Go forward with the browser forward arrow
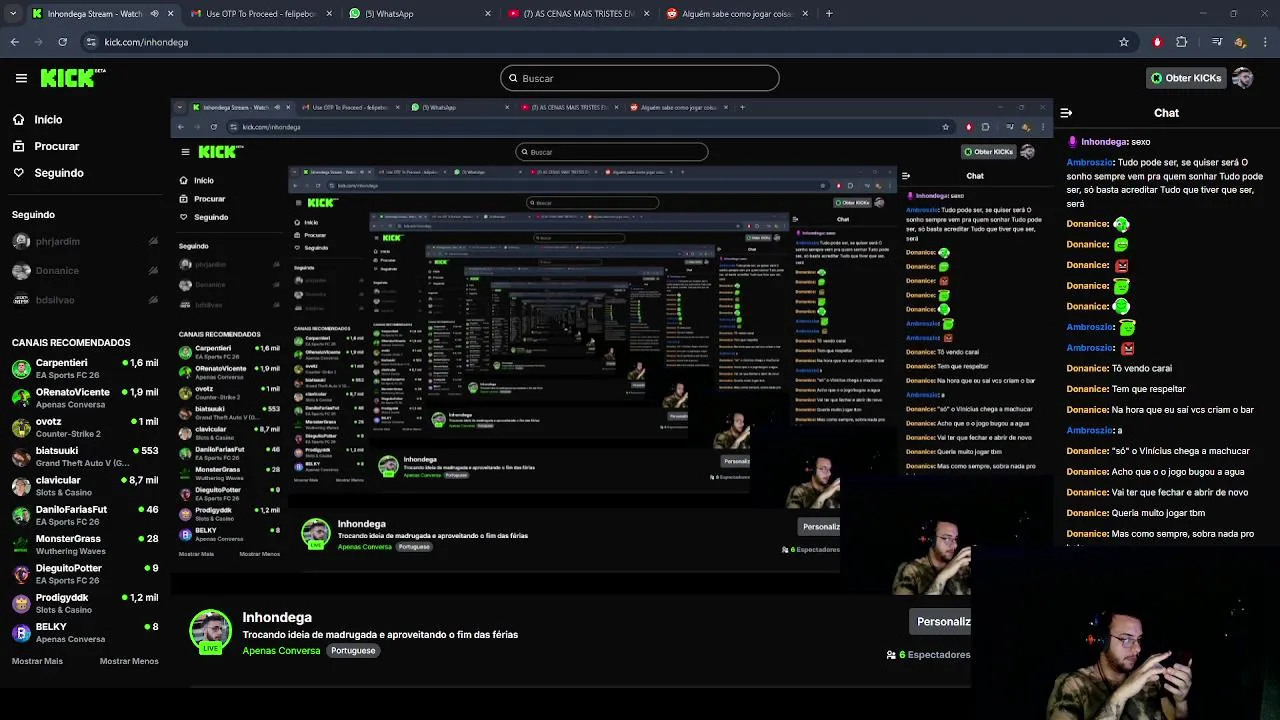 (39, 42)
